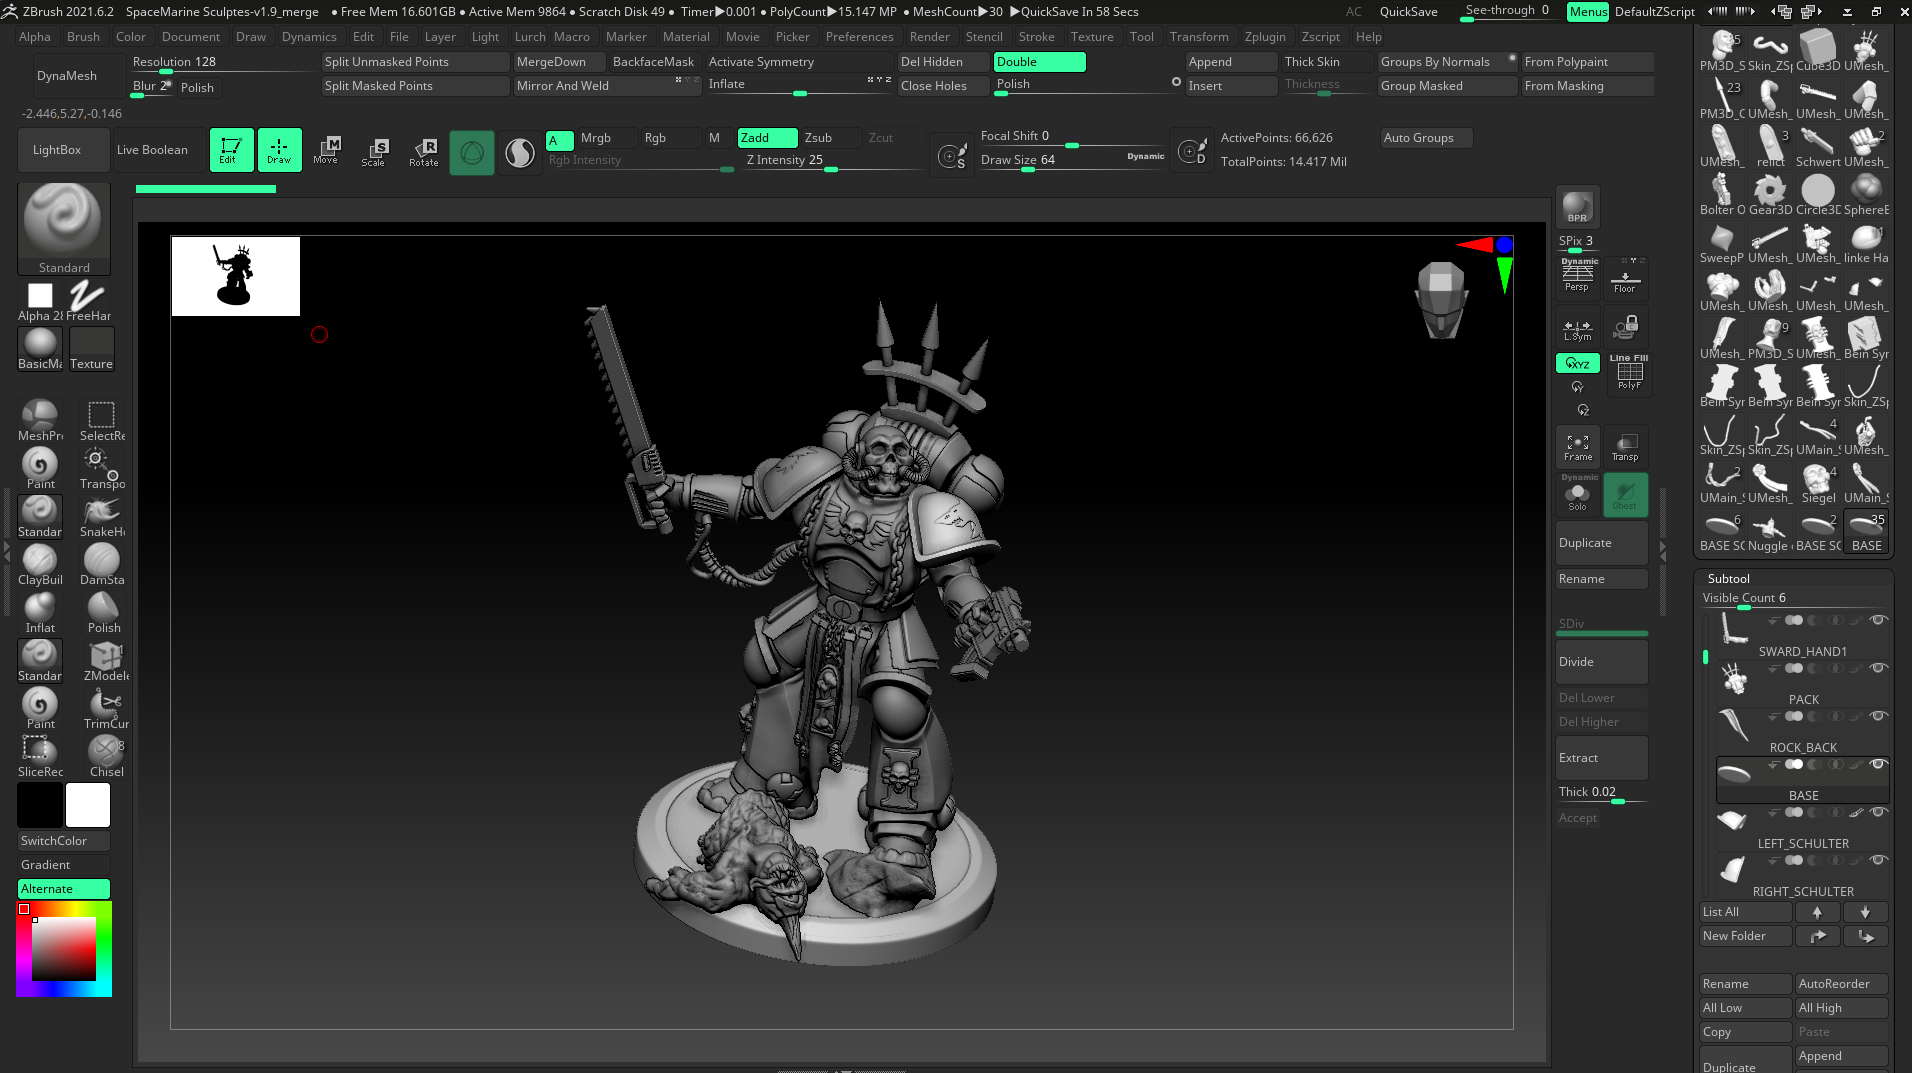
Task: Adjust the Draw Size slider
Action: point(1072,162)
